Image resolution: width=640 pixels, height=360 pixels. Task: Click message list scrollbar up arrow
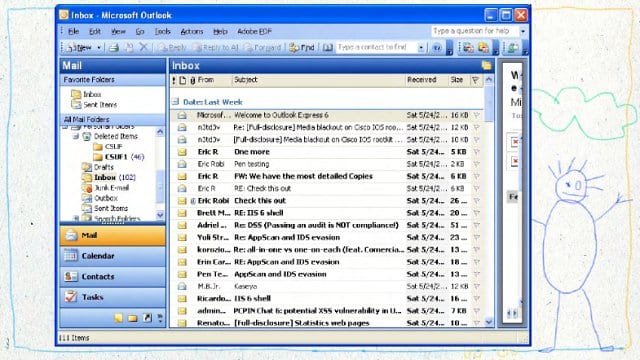click(x=489, y=80)
